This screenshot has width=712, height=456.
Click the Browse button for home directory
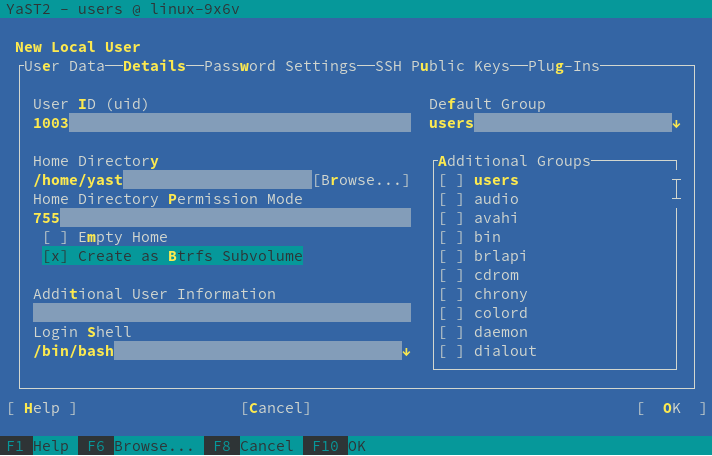(x=361, y=180)
